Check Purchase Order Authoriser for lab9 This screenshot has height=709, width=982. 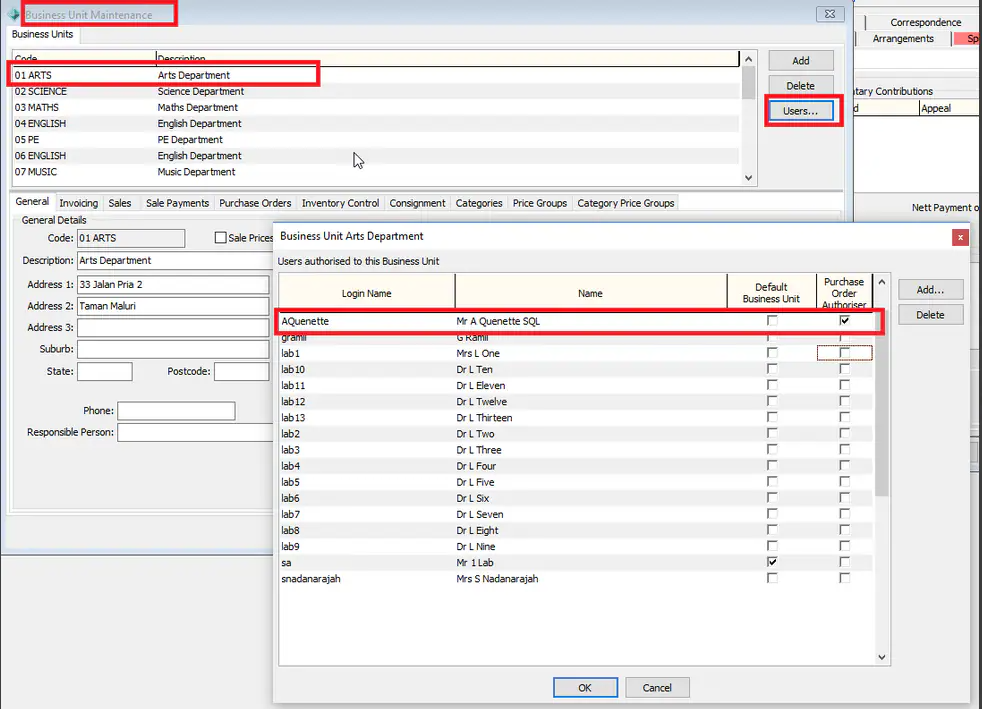pos(844,546)
